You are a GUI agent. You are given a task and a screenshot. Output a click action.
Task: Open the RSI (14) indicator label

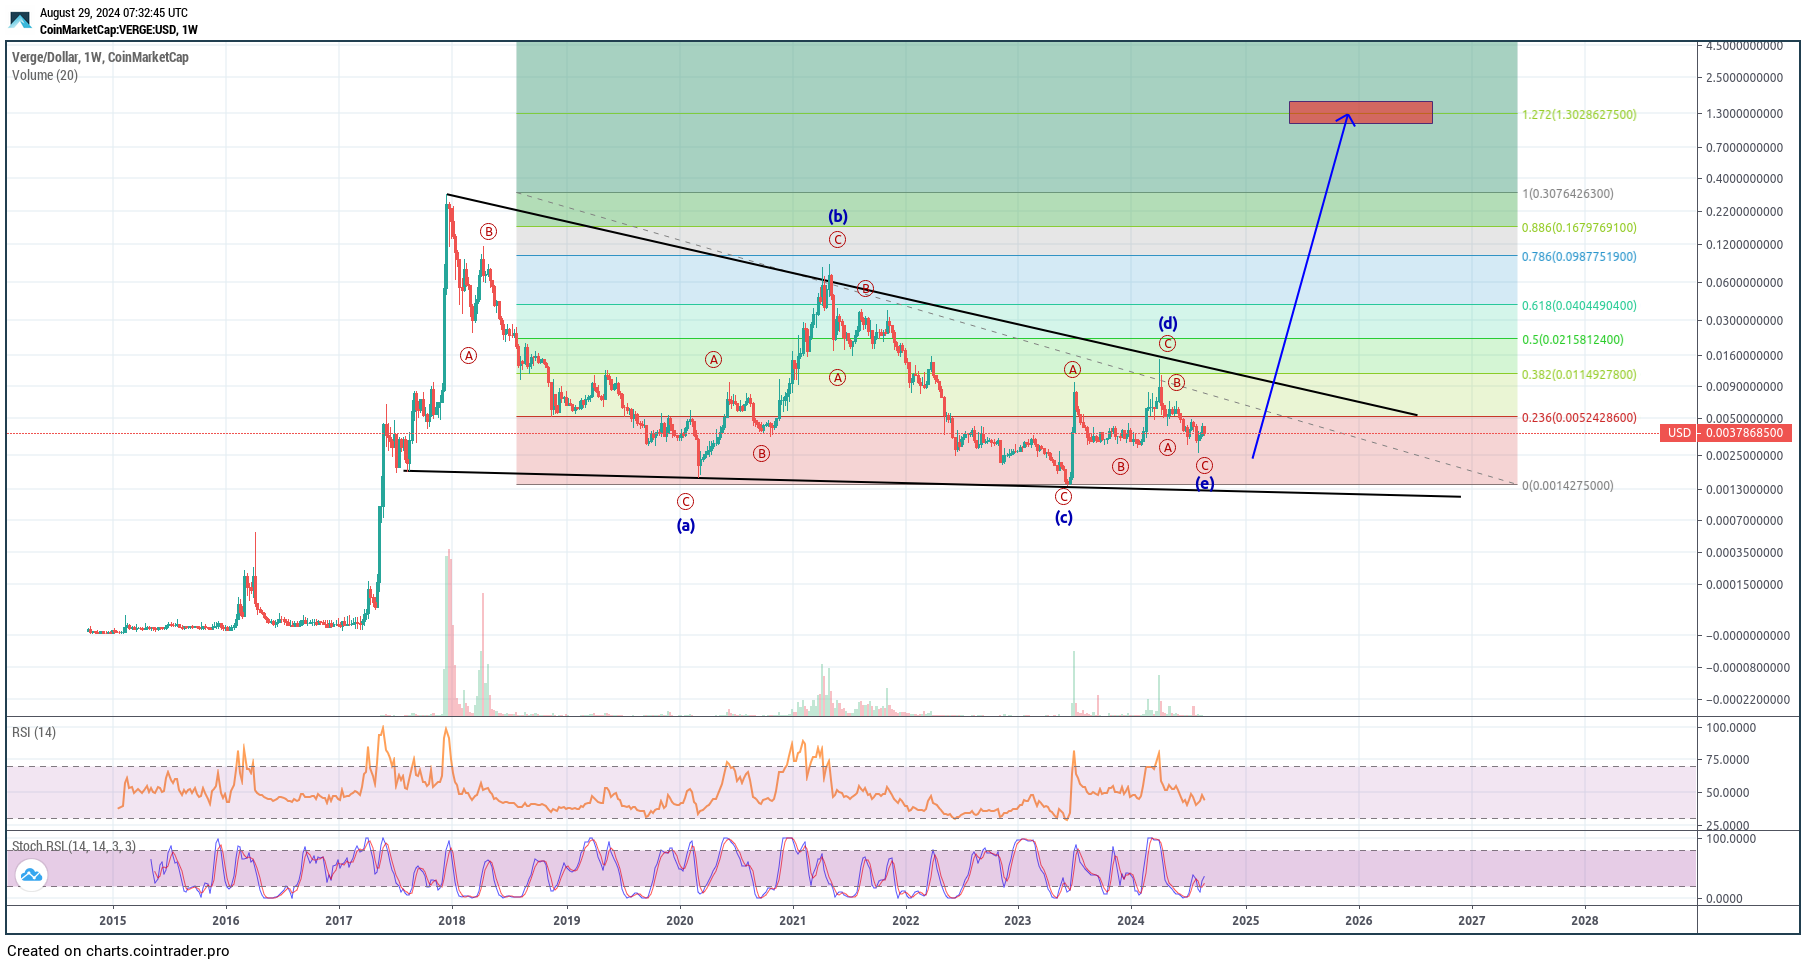(x=34, y=732)
